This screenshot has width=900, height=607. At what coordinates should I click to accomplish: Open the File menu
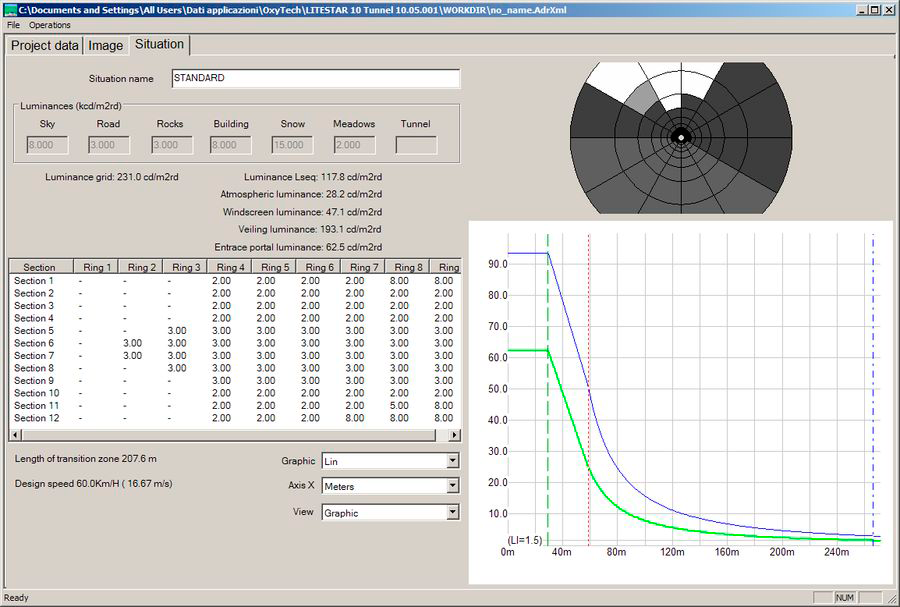13,24
